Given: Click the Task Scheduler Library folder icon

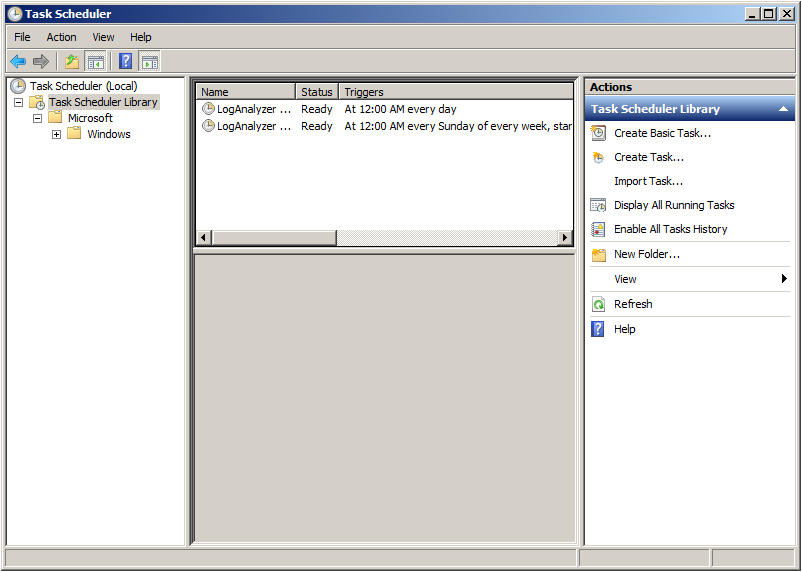Looking at the screenshot, I should [x=37, y=102].
